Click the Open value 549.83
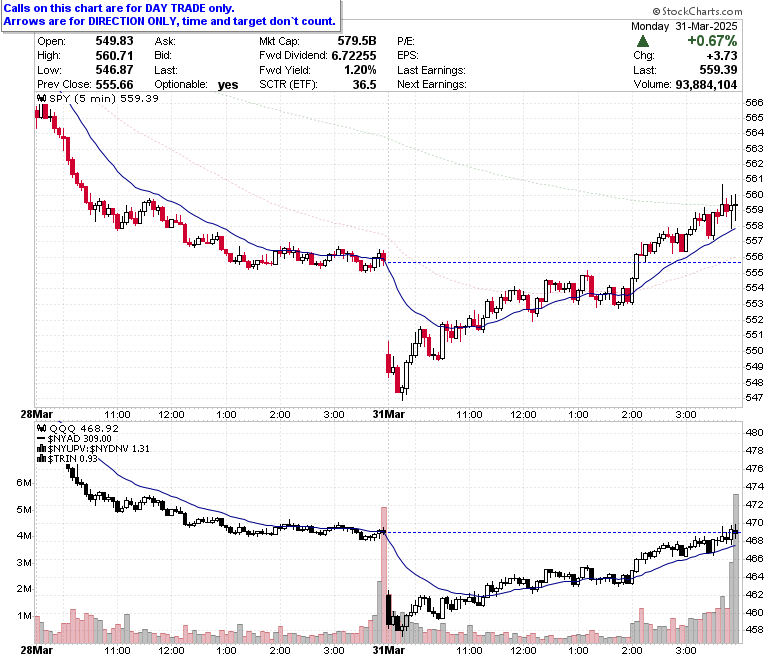 [x=114, y=41]
